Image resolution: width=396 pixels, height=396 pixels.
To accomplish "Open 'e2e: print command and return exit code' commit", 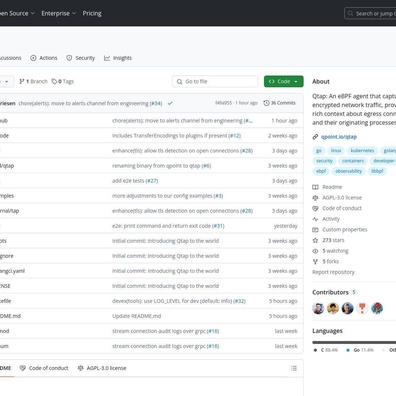I will (161, 226).
